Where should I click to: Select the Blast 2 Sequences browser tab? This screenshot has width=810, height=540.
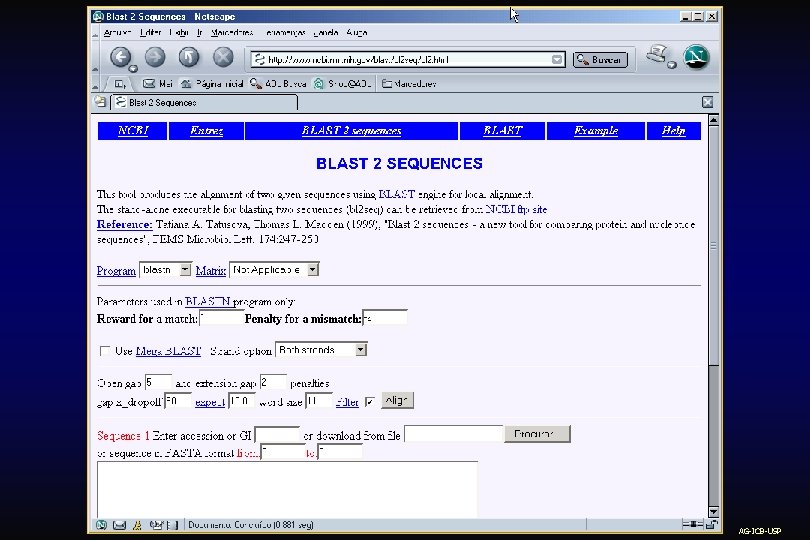[x=204, y=102]
